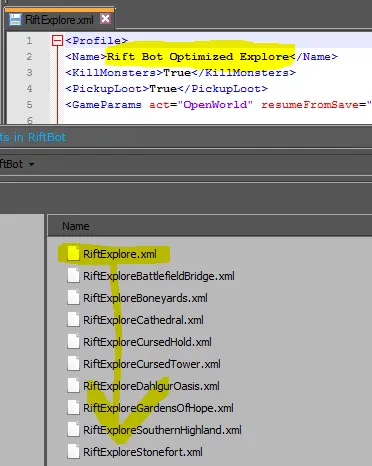Select RiftExploreBattlefieldBridge.xml file
Viewport: 372px width, 466px height.
[159, 276]
